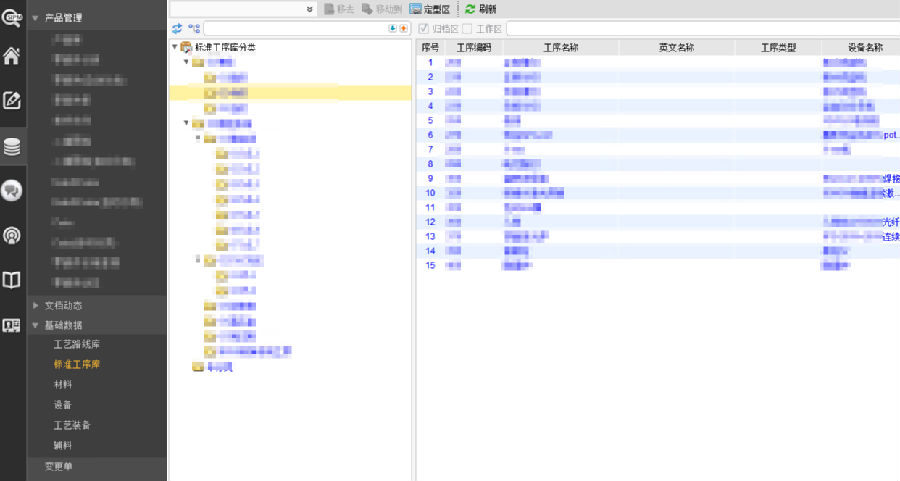Collapse the 标准工序库分类 root node
The width and height of the screenshot is (900, 481).
click(174, 47)
